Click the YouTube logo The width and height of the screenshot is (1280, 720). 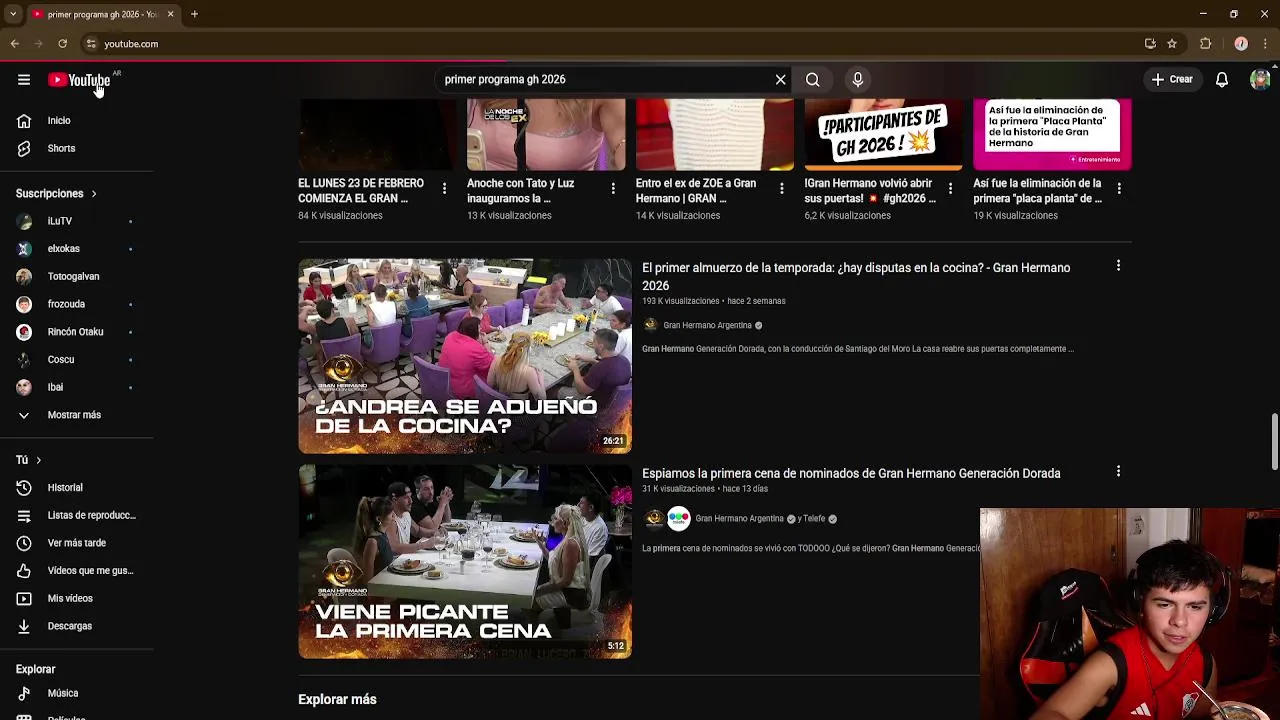pos(79,80)
